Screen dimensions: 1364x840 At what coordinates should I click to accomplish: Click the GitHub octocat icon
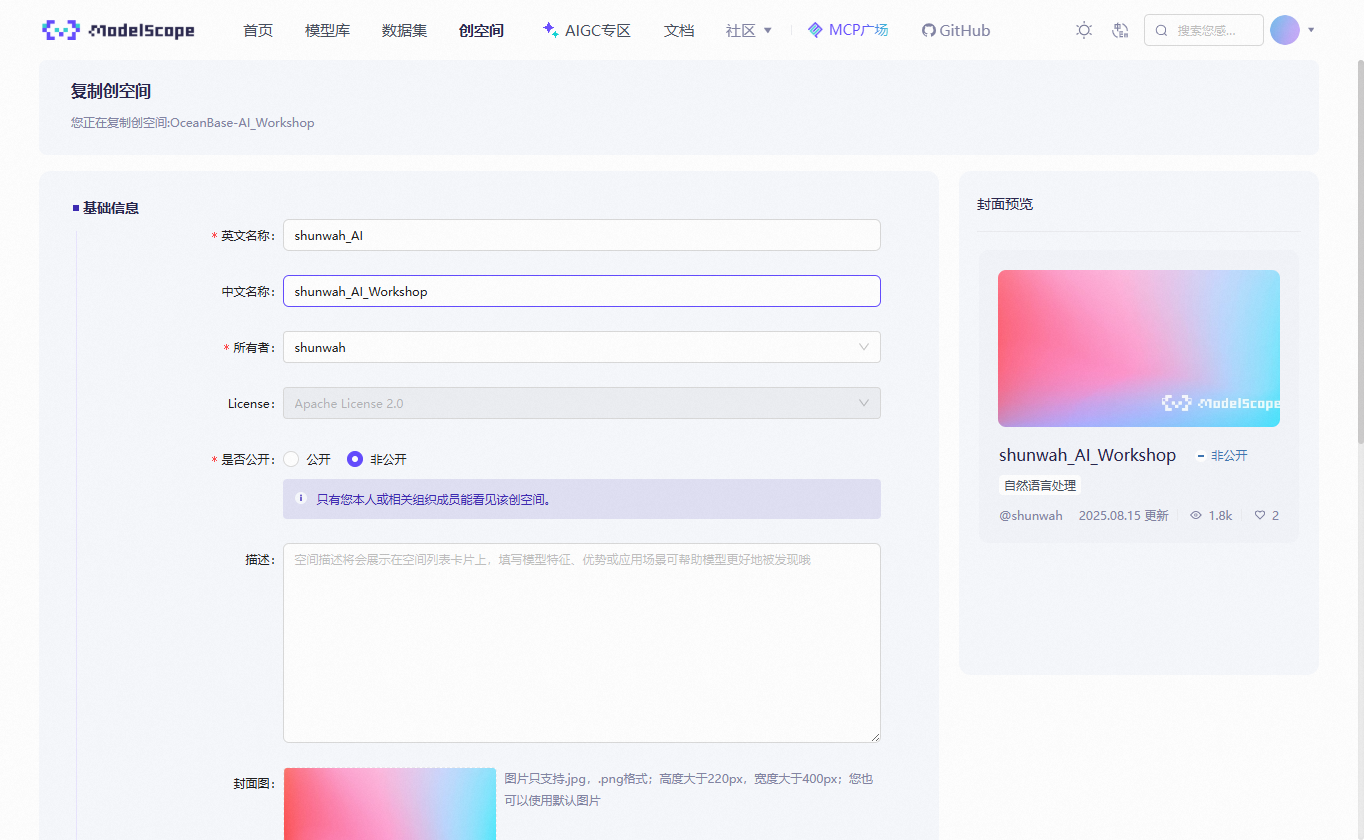point(928,30)
